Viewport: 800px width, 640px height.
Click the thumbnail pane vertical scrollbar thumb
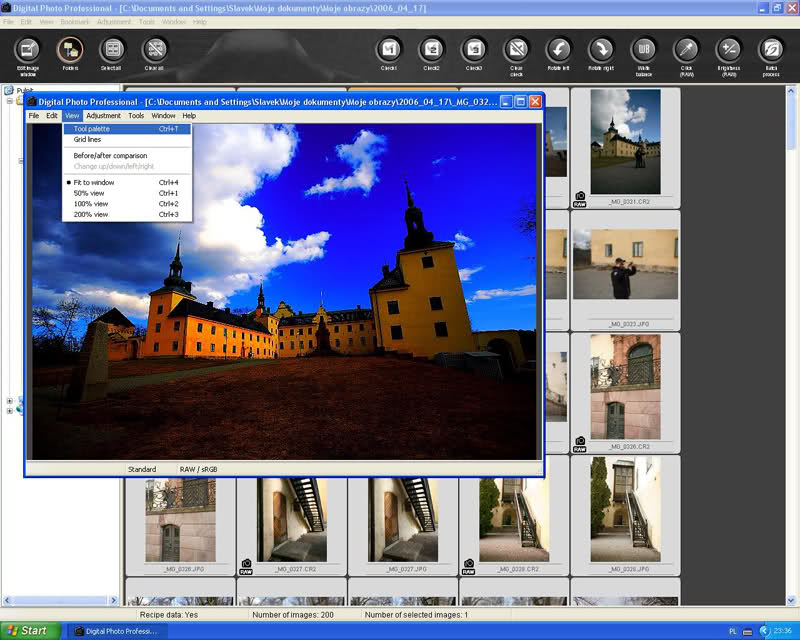coord(791,122)
